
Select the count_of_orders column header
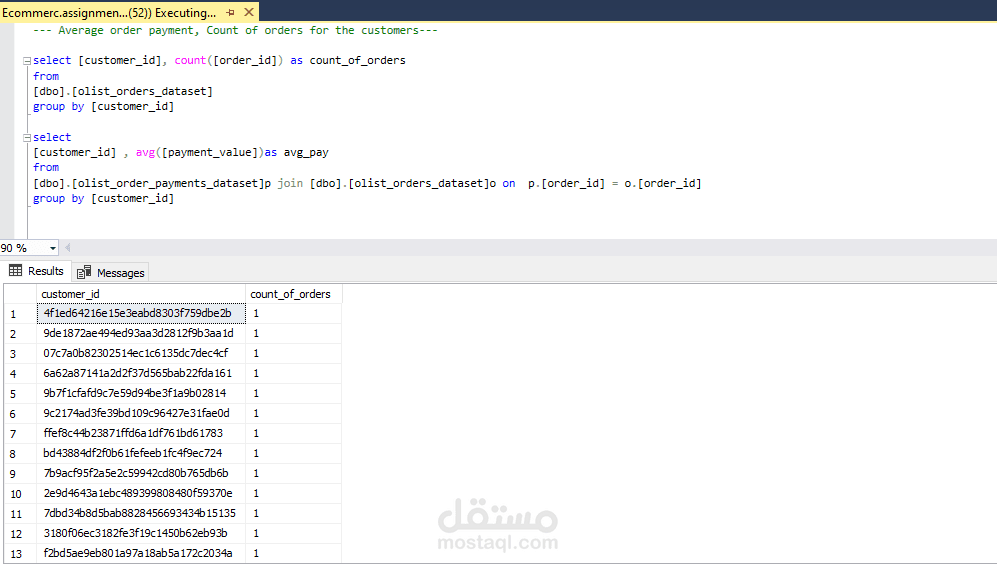294,294
